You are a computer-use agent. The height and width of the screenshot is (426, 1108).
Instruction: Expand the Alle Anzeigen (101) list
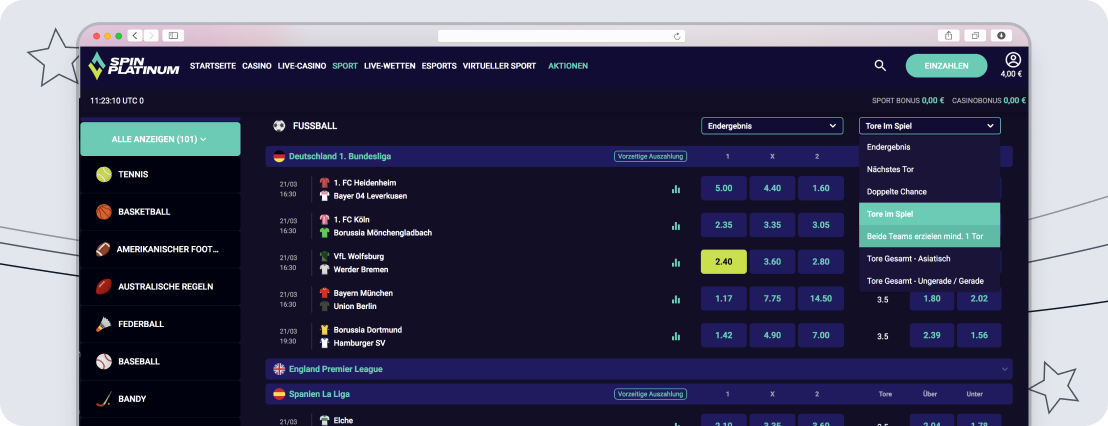(x=160, y=139)
